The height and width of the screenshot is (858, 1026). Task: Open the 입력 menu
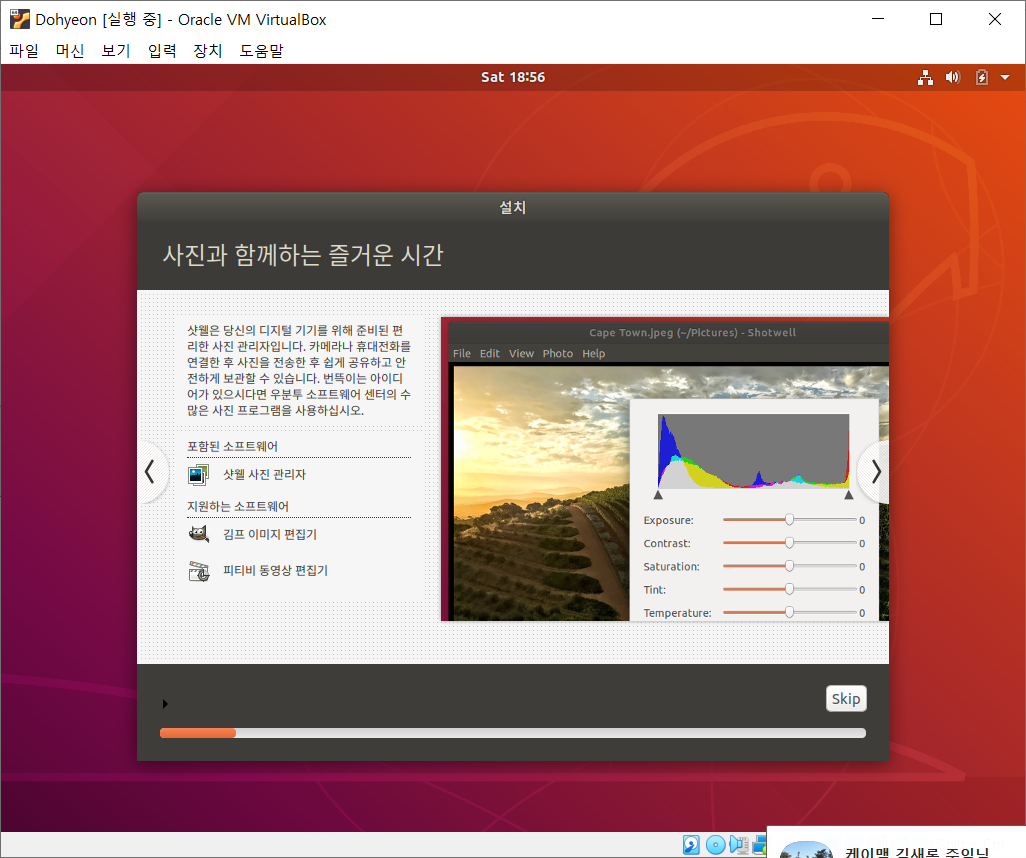click(x=162, y=50)
